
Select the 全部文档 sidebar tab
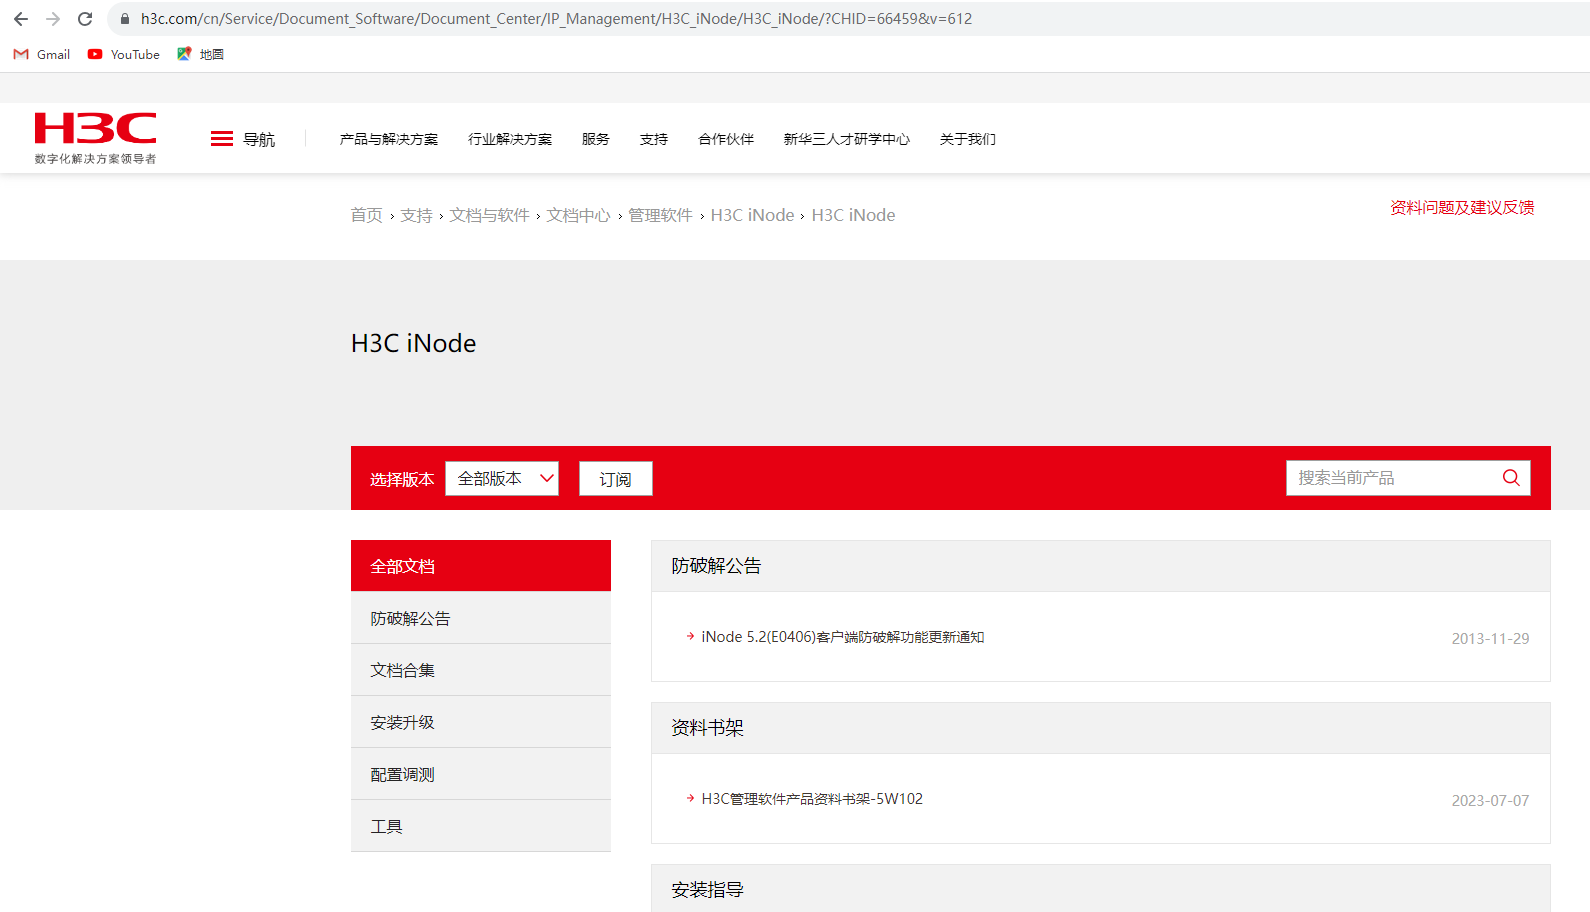[481, 566]
